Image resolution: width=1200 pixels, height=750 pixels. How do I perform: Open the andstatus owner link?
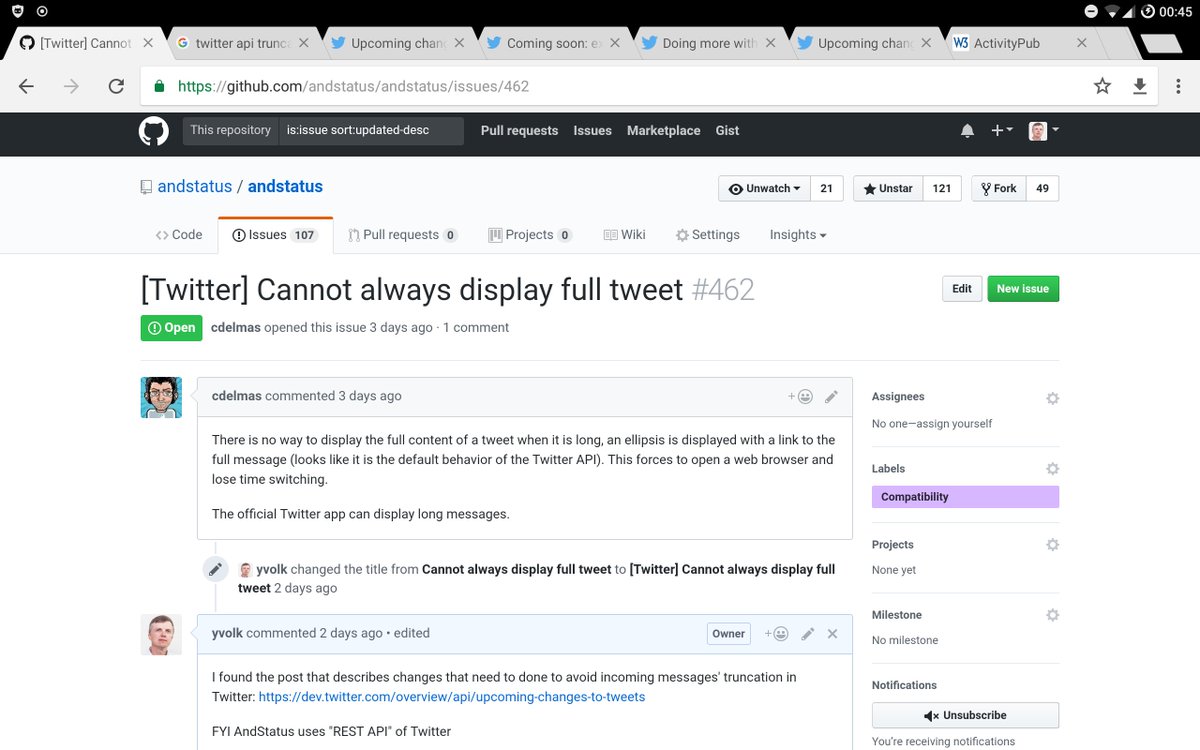(x=195, y=187)
